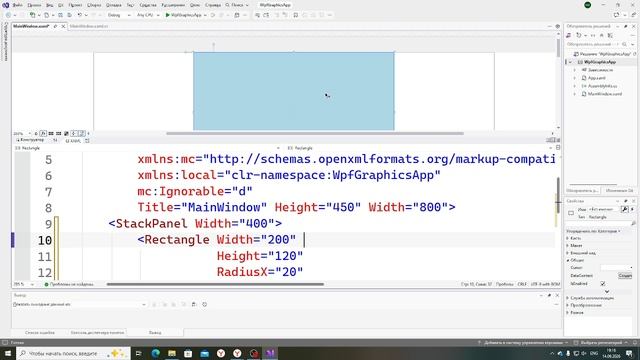Expand the Преобразование properties category

pos(568,305)
